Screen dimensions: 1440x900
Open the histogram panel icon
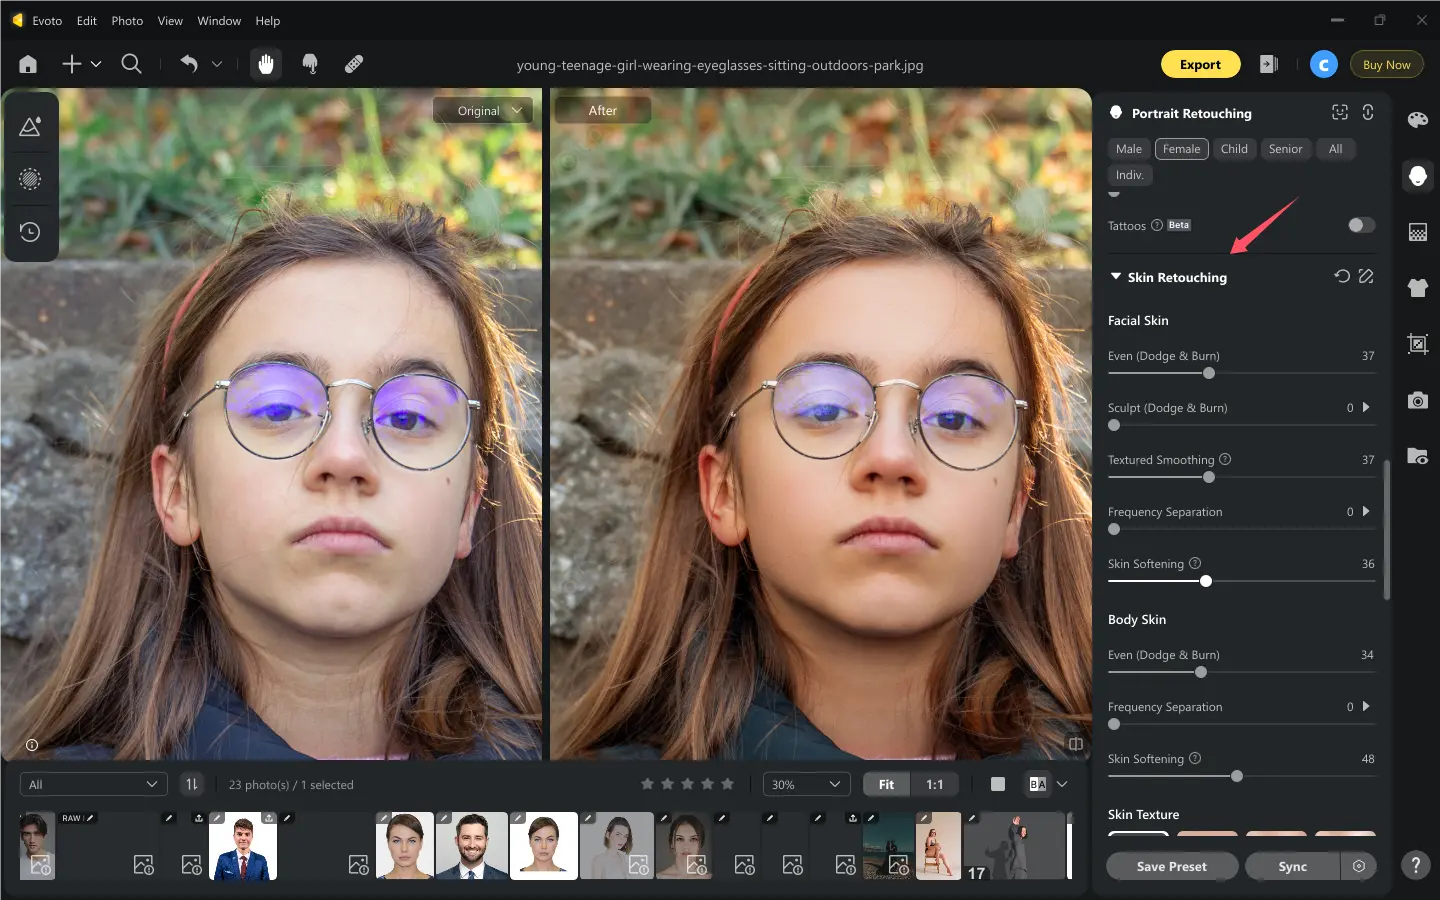click(x=30, y=127)
